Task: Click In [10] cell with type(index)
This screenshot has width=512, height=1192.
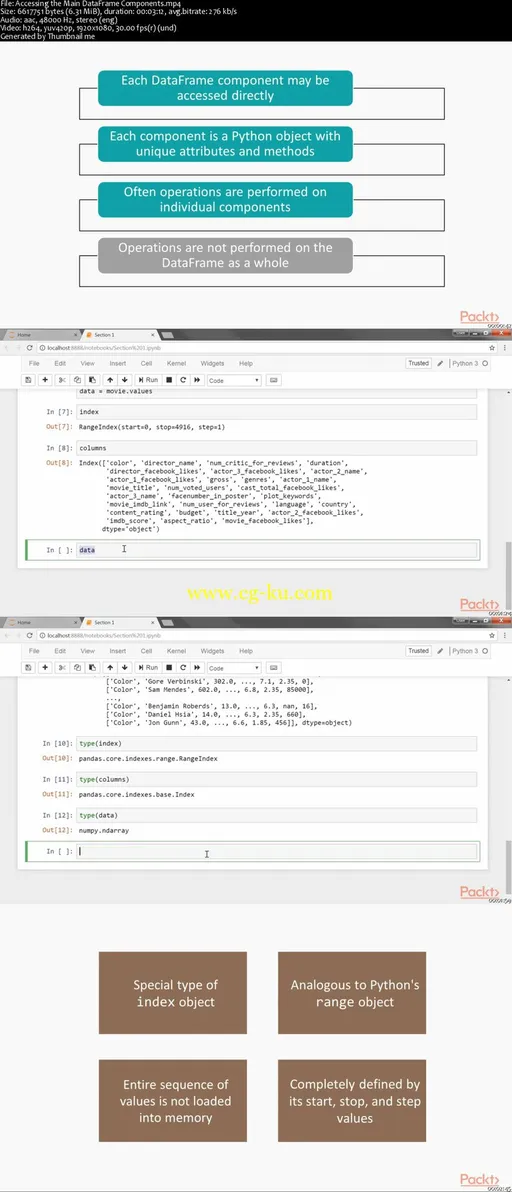Action: pos(277,743)
